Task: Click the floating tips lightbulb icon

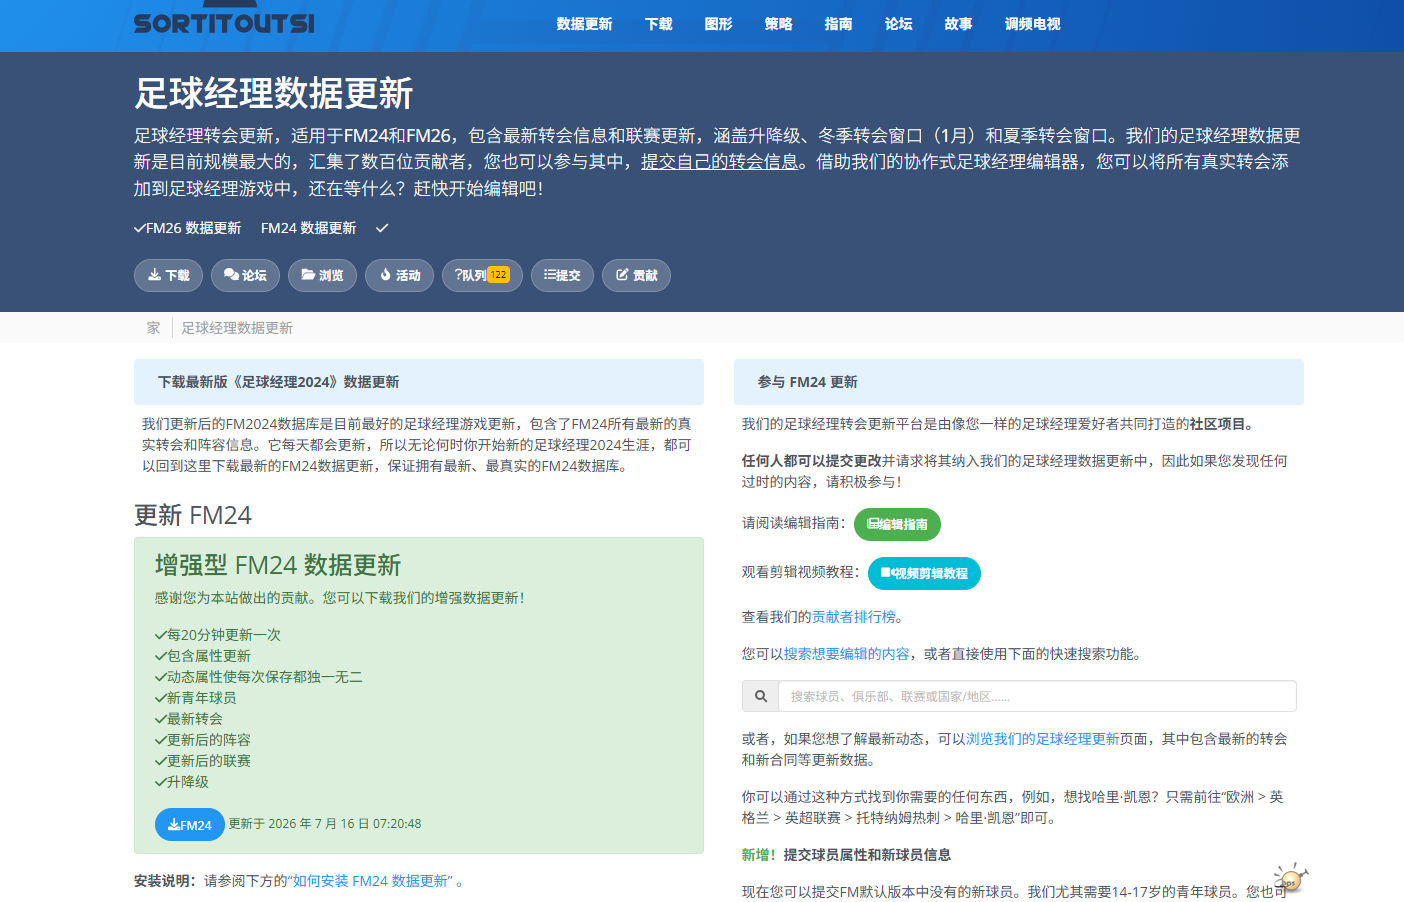Action: 1290,880
